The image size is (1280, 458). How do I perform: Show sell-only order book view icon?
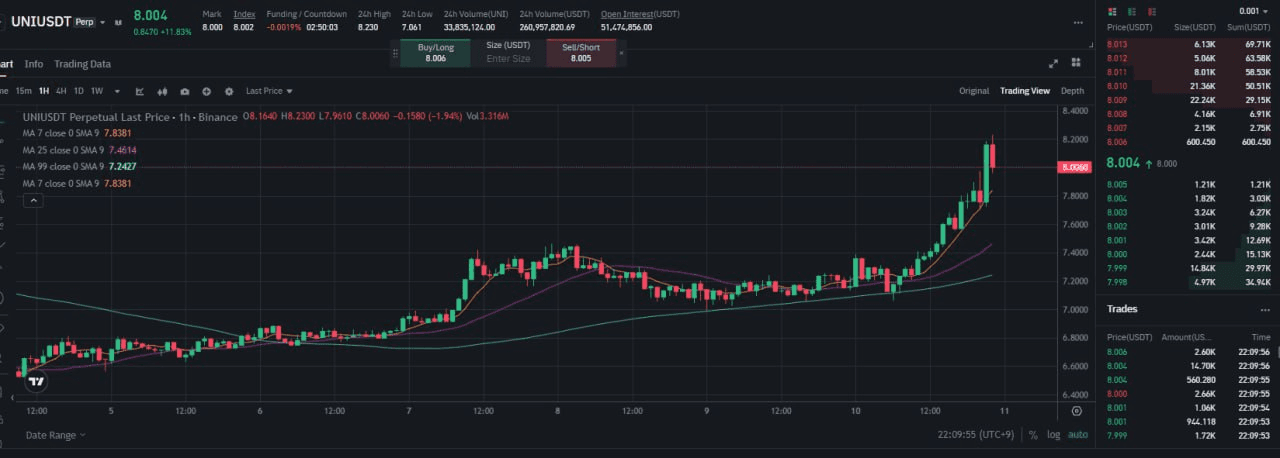1152,12
